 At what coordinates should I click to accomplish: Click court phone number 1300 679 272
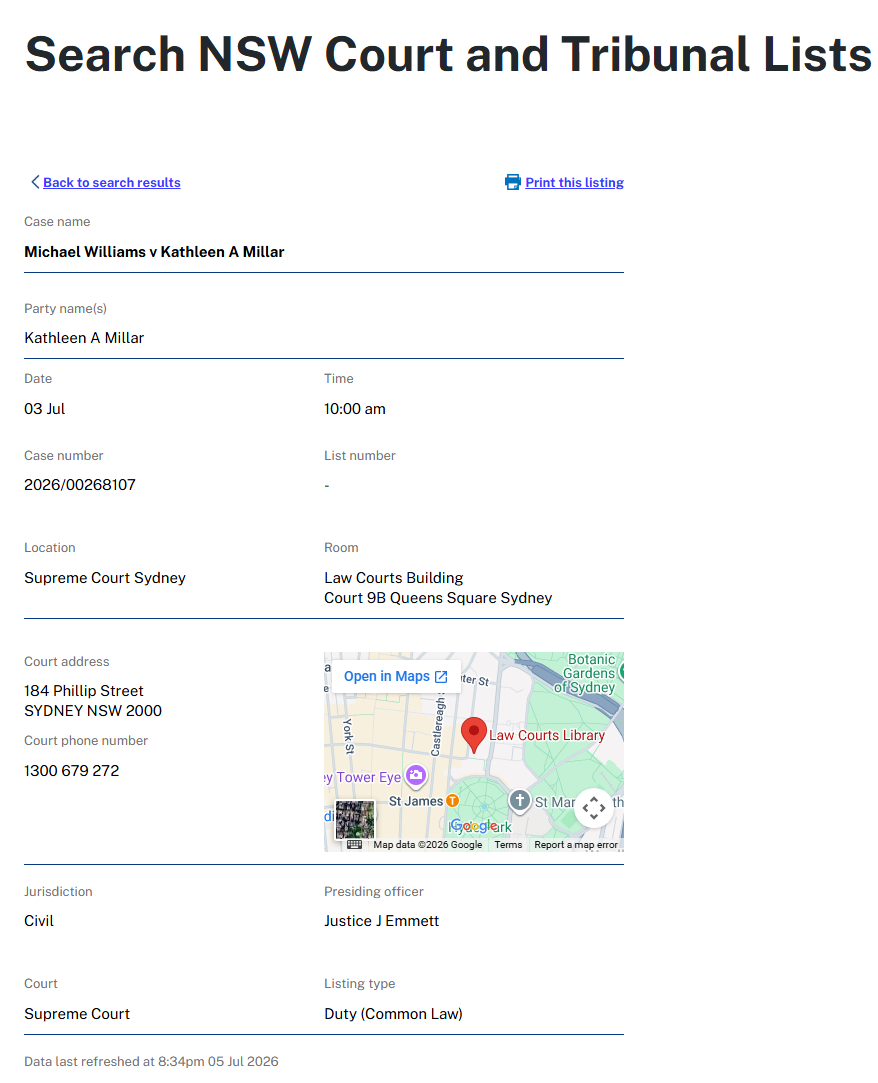click(x=72, y=771)
